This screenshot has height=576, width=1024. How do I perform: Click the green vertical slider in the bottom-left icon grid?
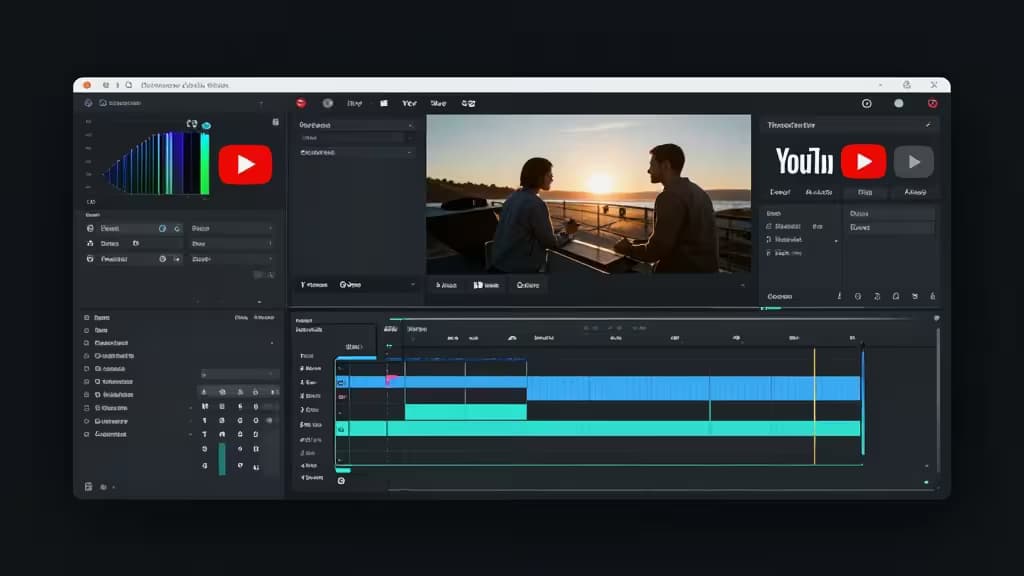pyautogui.click(x=222, y=458)
